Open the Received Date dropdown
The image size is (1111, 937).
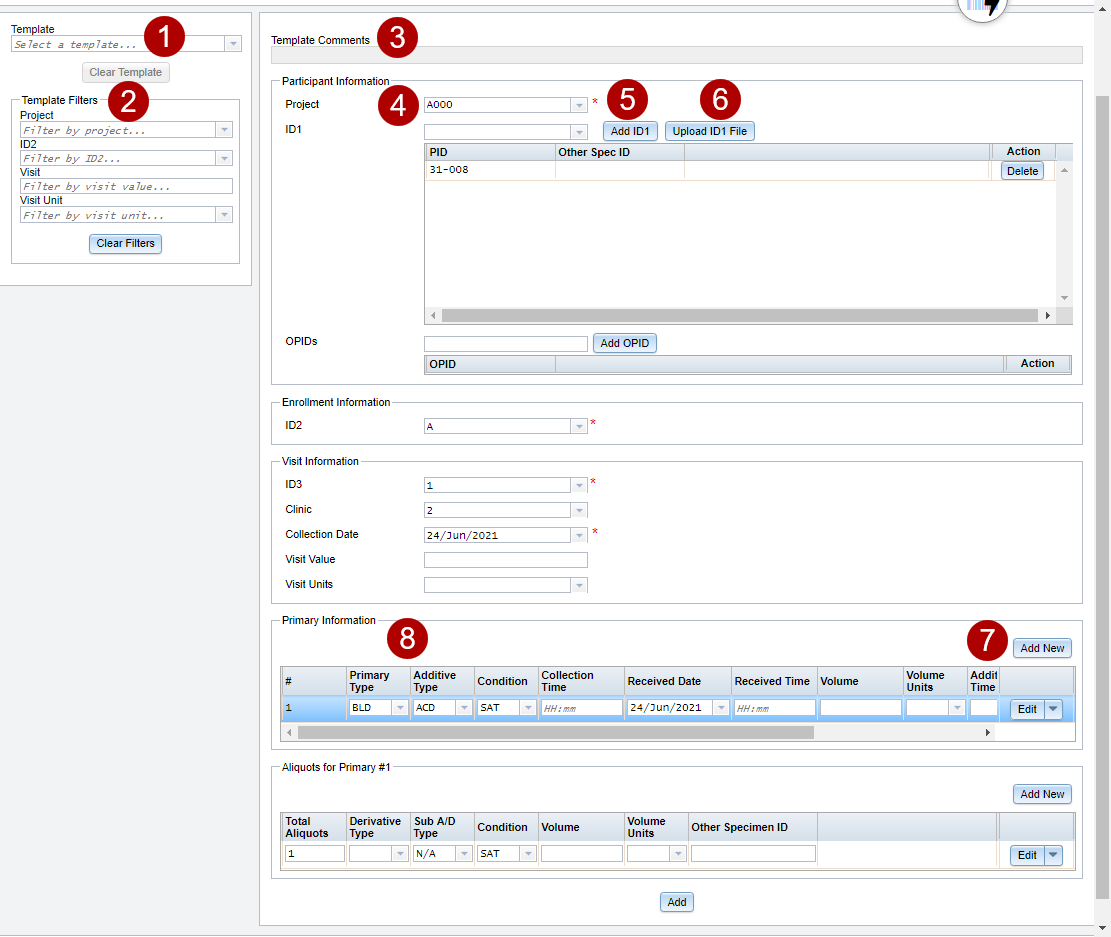(x=721, y=707)
